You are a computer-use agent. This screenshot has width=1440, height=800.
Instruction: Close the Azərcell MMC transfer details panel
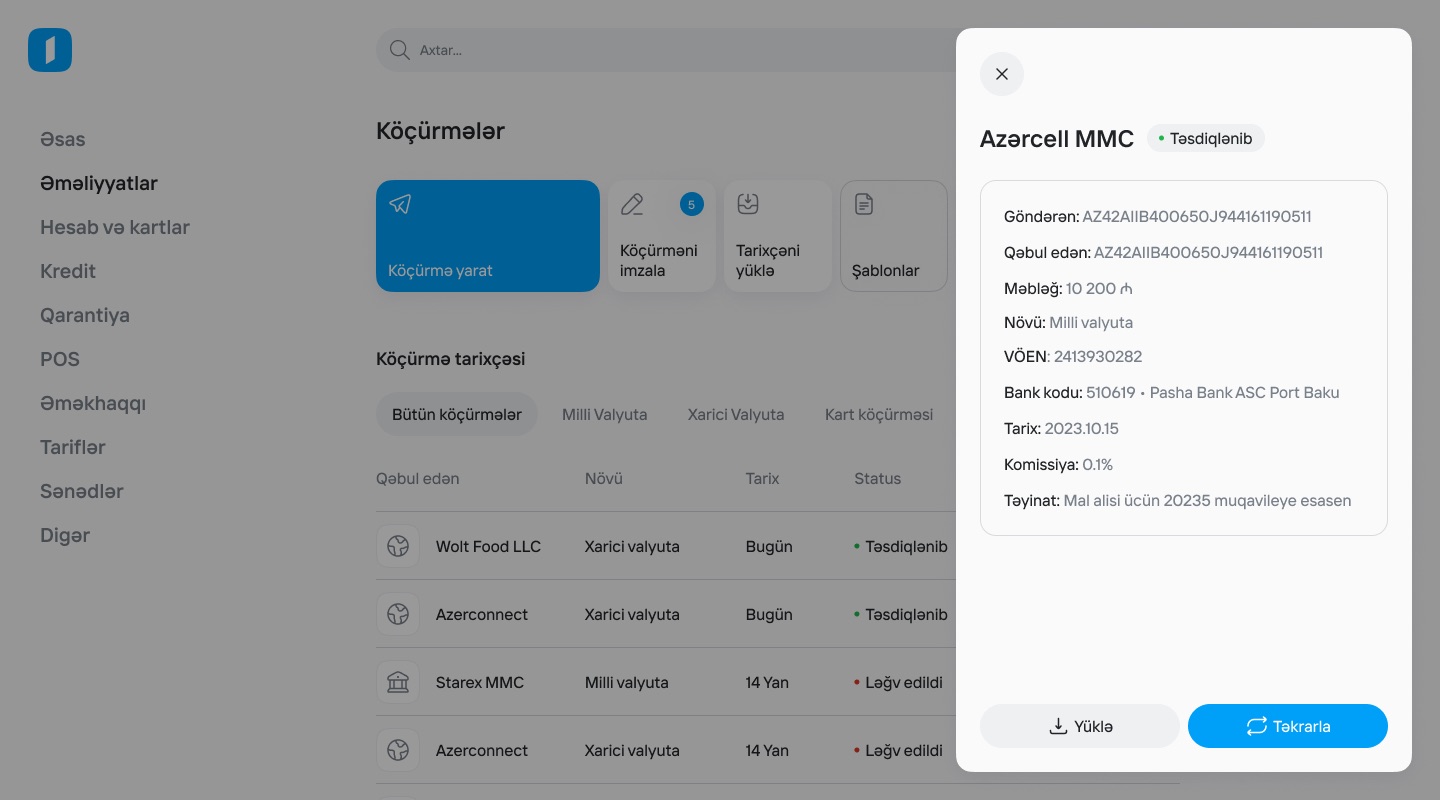click(1002, 74)
